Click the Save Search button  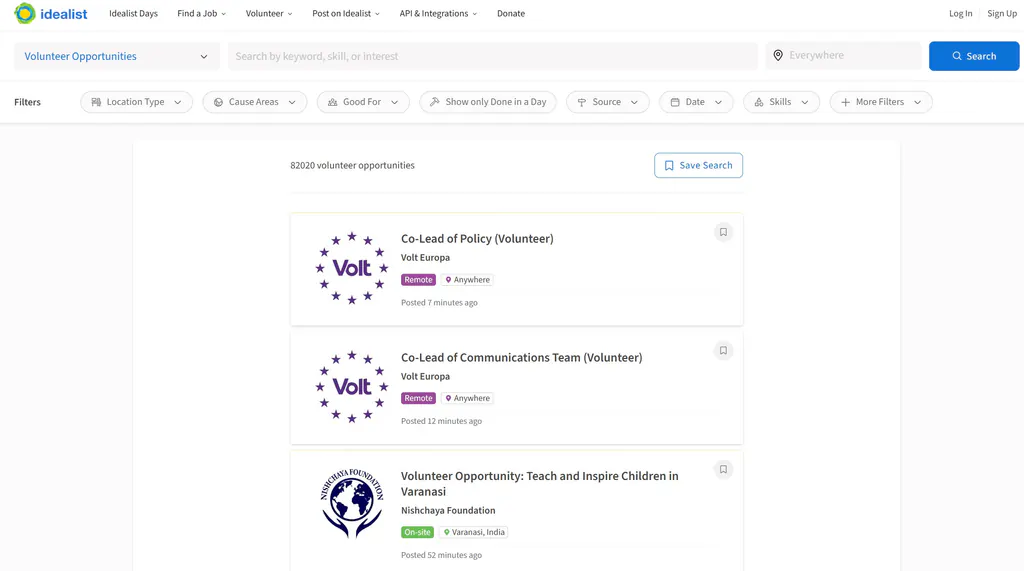tap(698, 165)
